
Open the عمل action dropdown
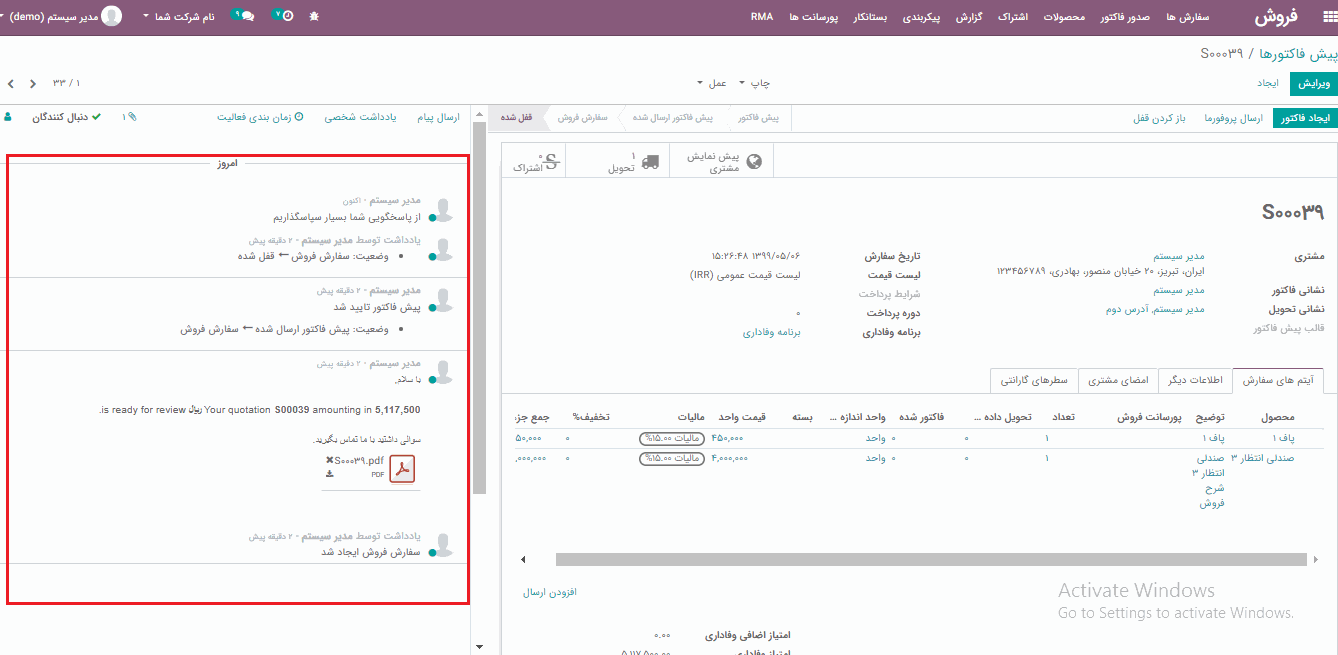712,83
